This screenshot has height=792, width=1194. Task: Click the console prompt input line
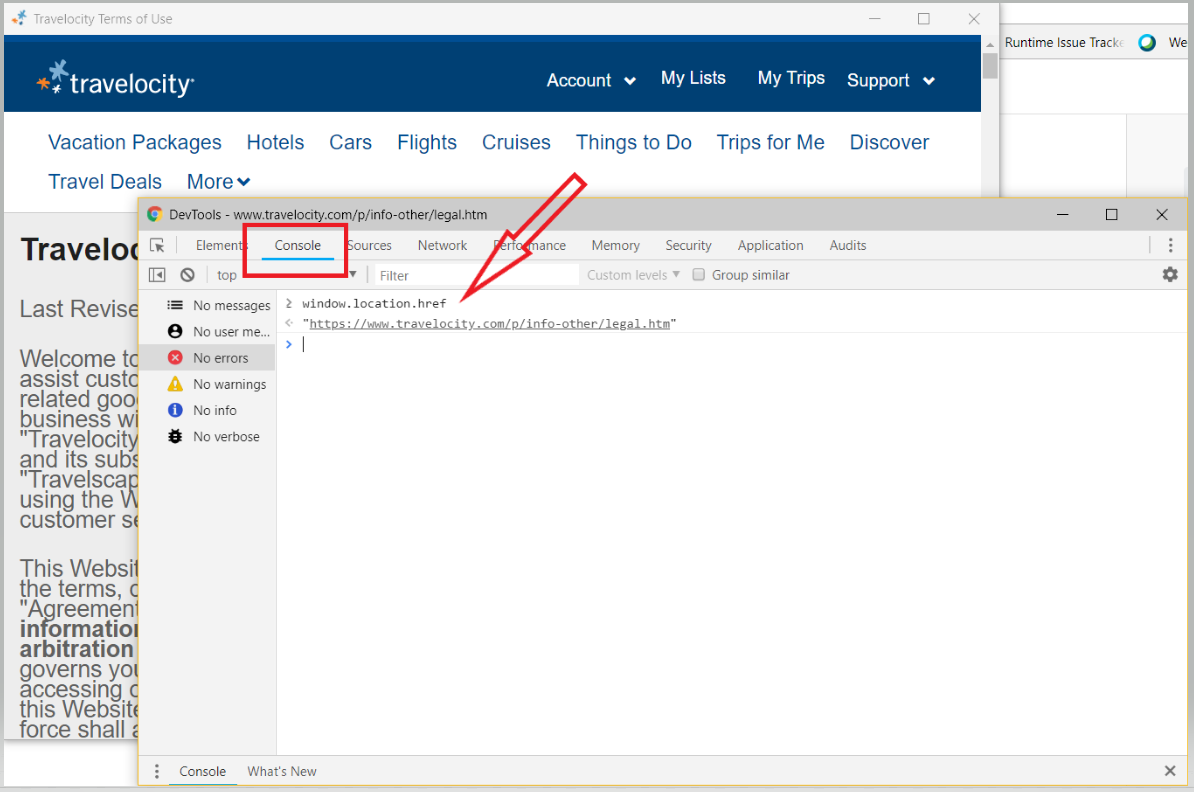(x=731, y=345)
